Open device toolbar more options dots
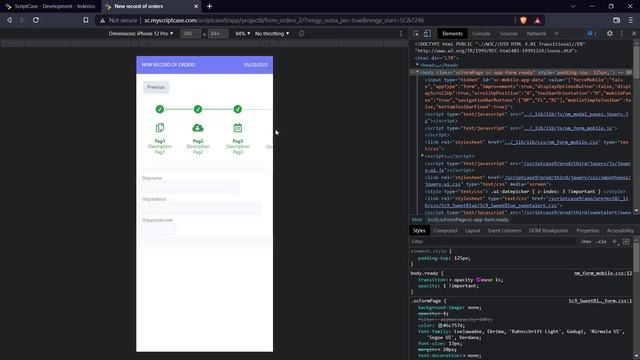The height and width of the screenshot is (360, 640). 401,33
